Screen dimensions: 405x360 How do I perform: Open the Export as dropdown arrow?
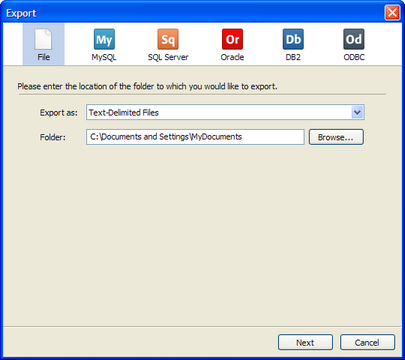click(x=357, y=112)
